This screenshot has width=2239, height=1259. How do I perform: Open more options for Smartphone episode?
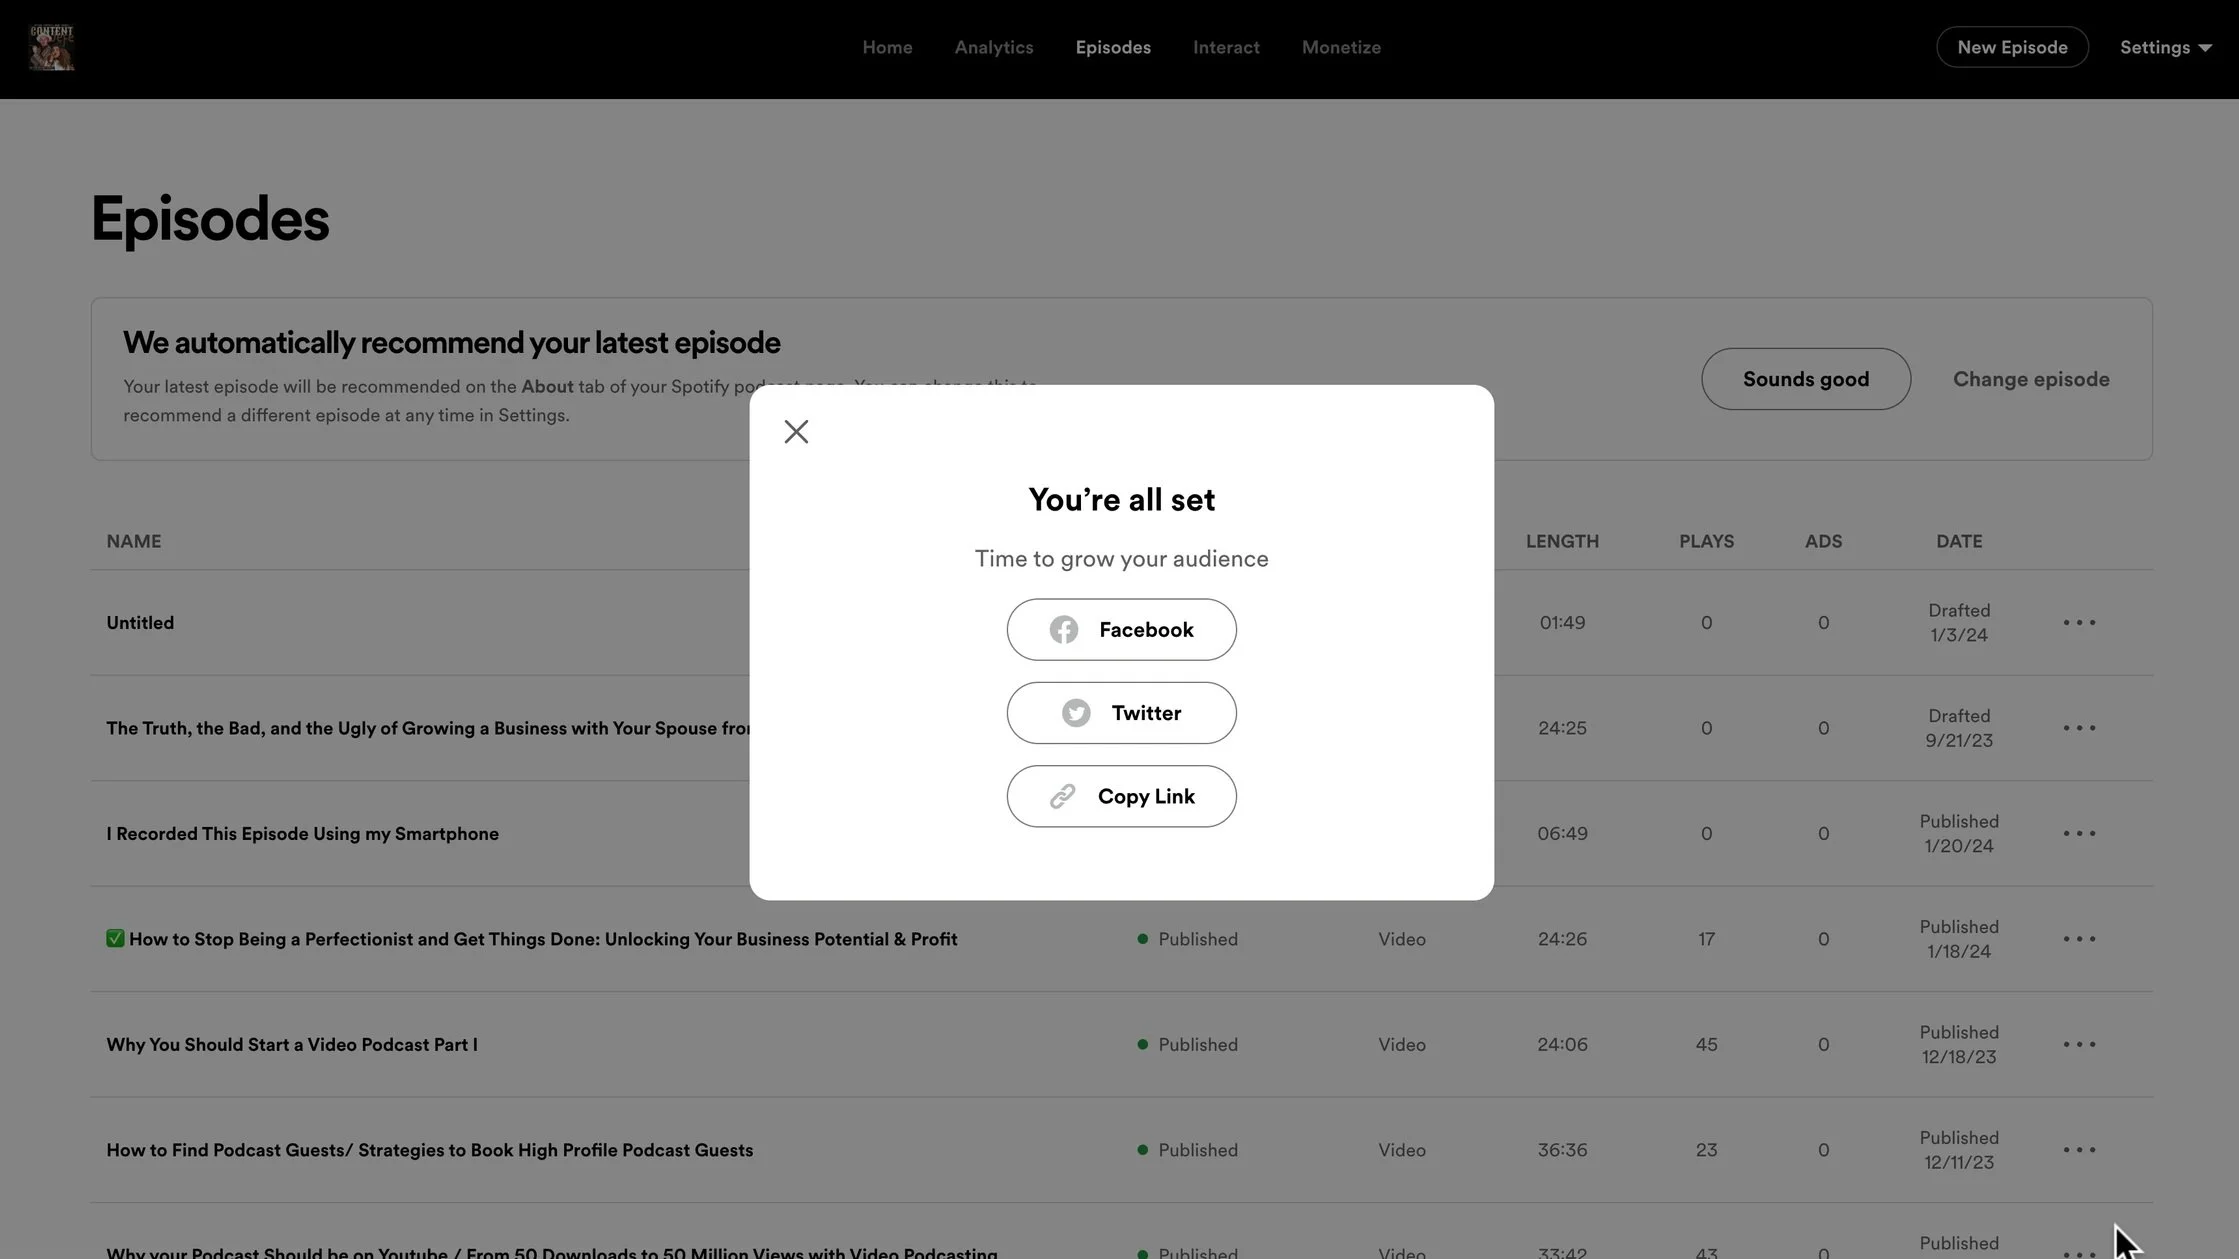2079,833
